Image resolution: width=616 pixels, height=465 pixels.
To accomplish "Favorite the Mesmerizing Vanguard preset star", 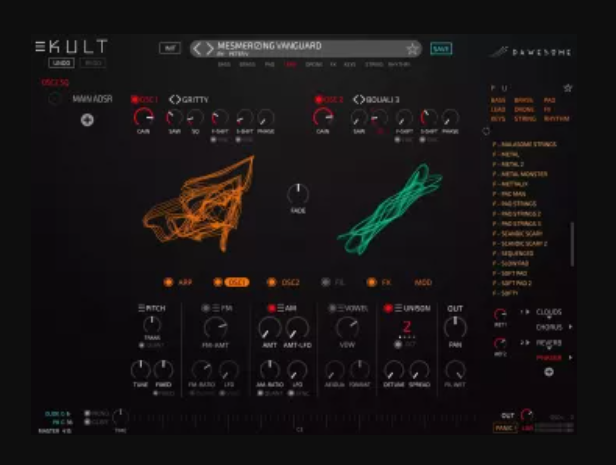I will pos(412,49).
